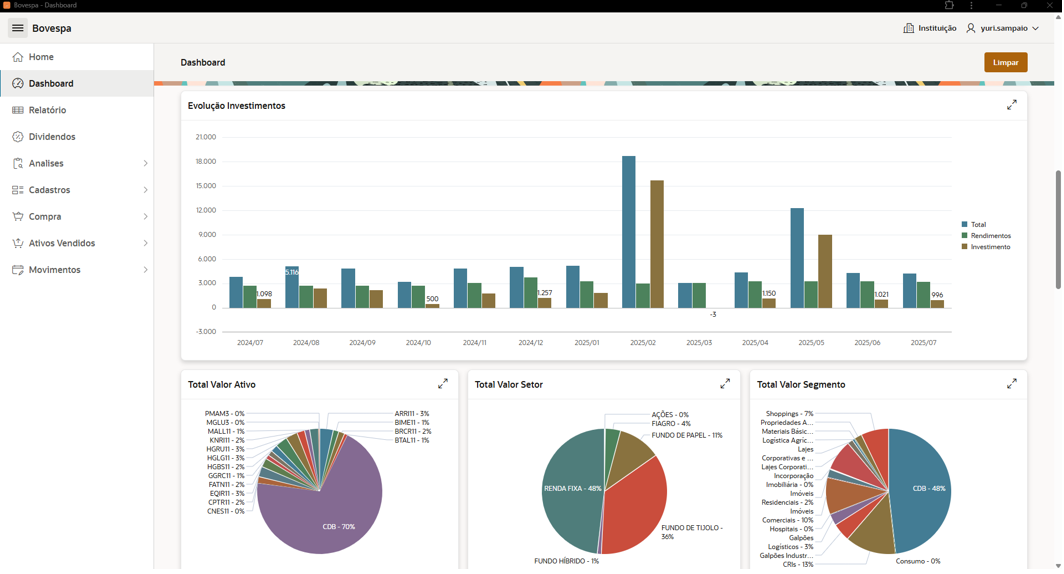Select Dashboard in the sidebar

click(77, 83)
